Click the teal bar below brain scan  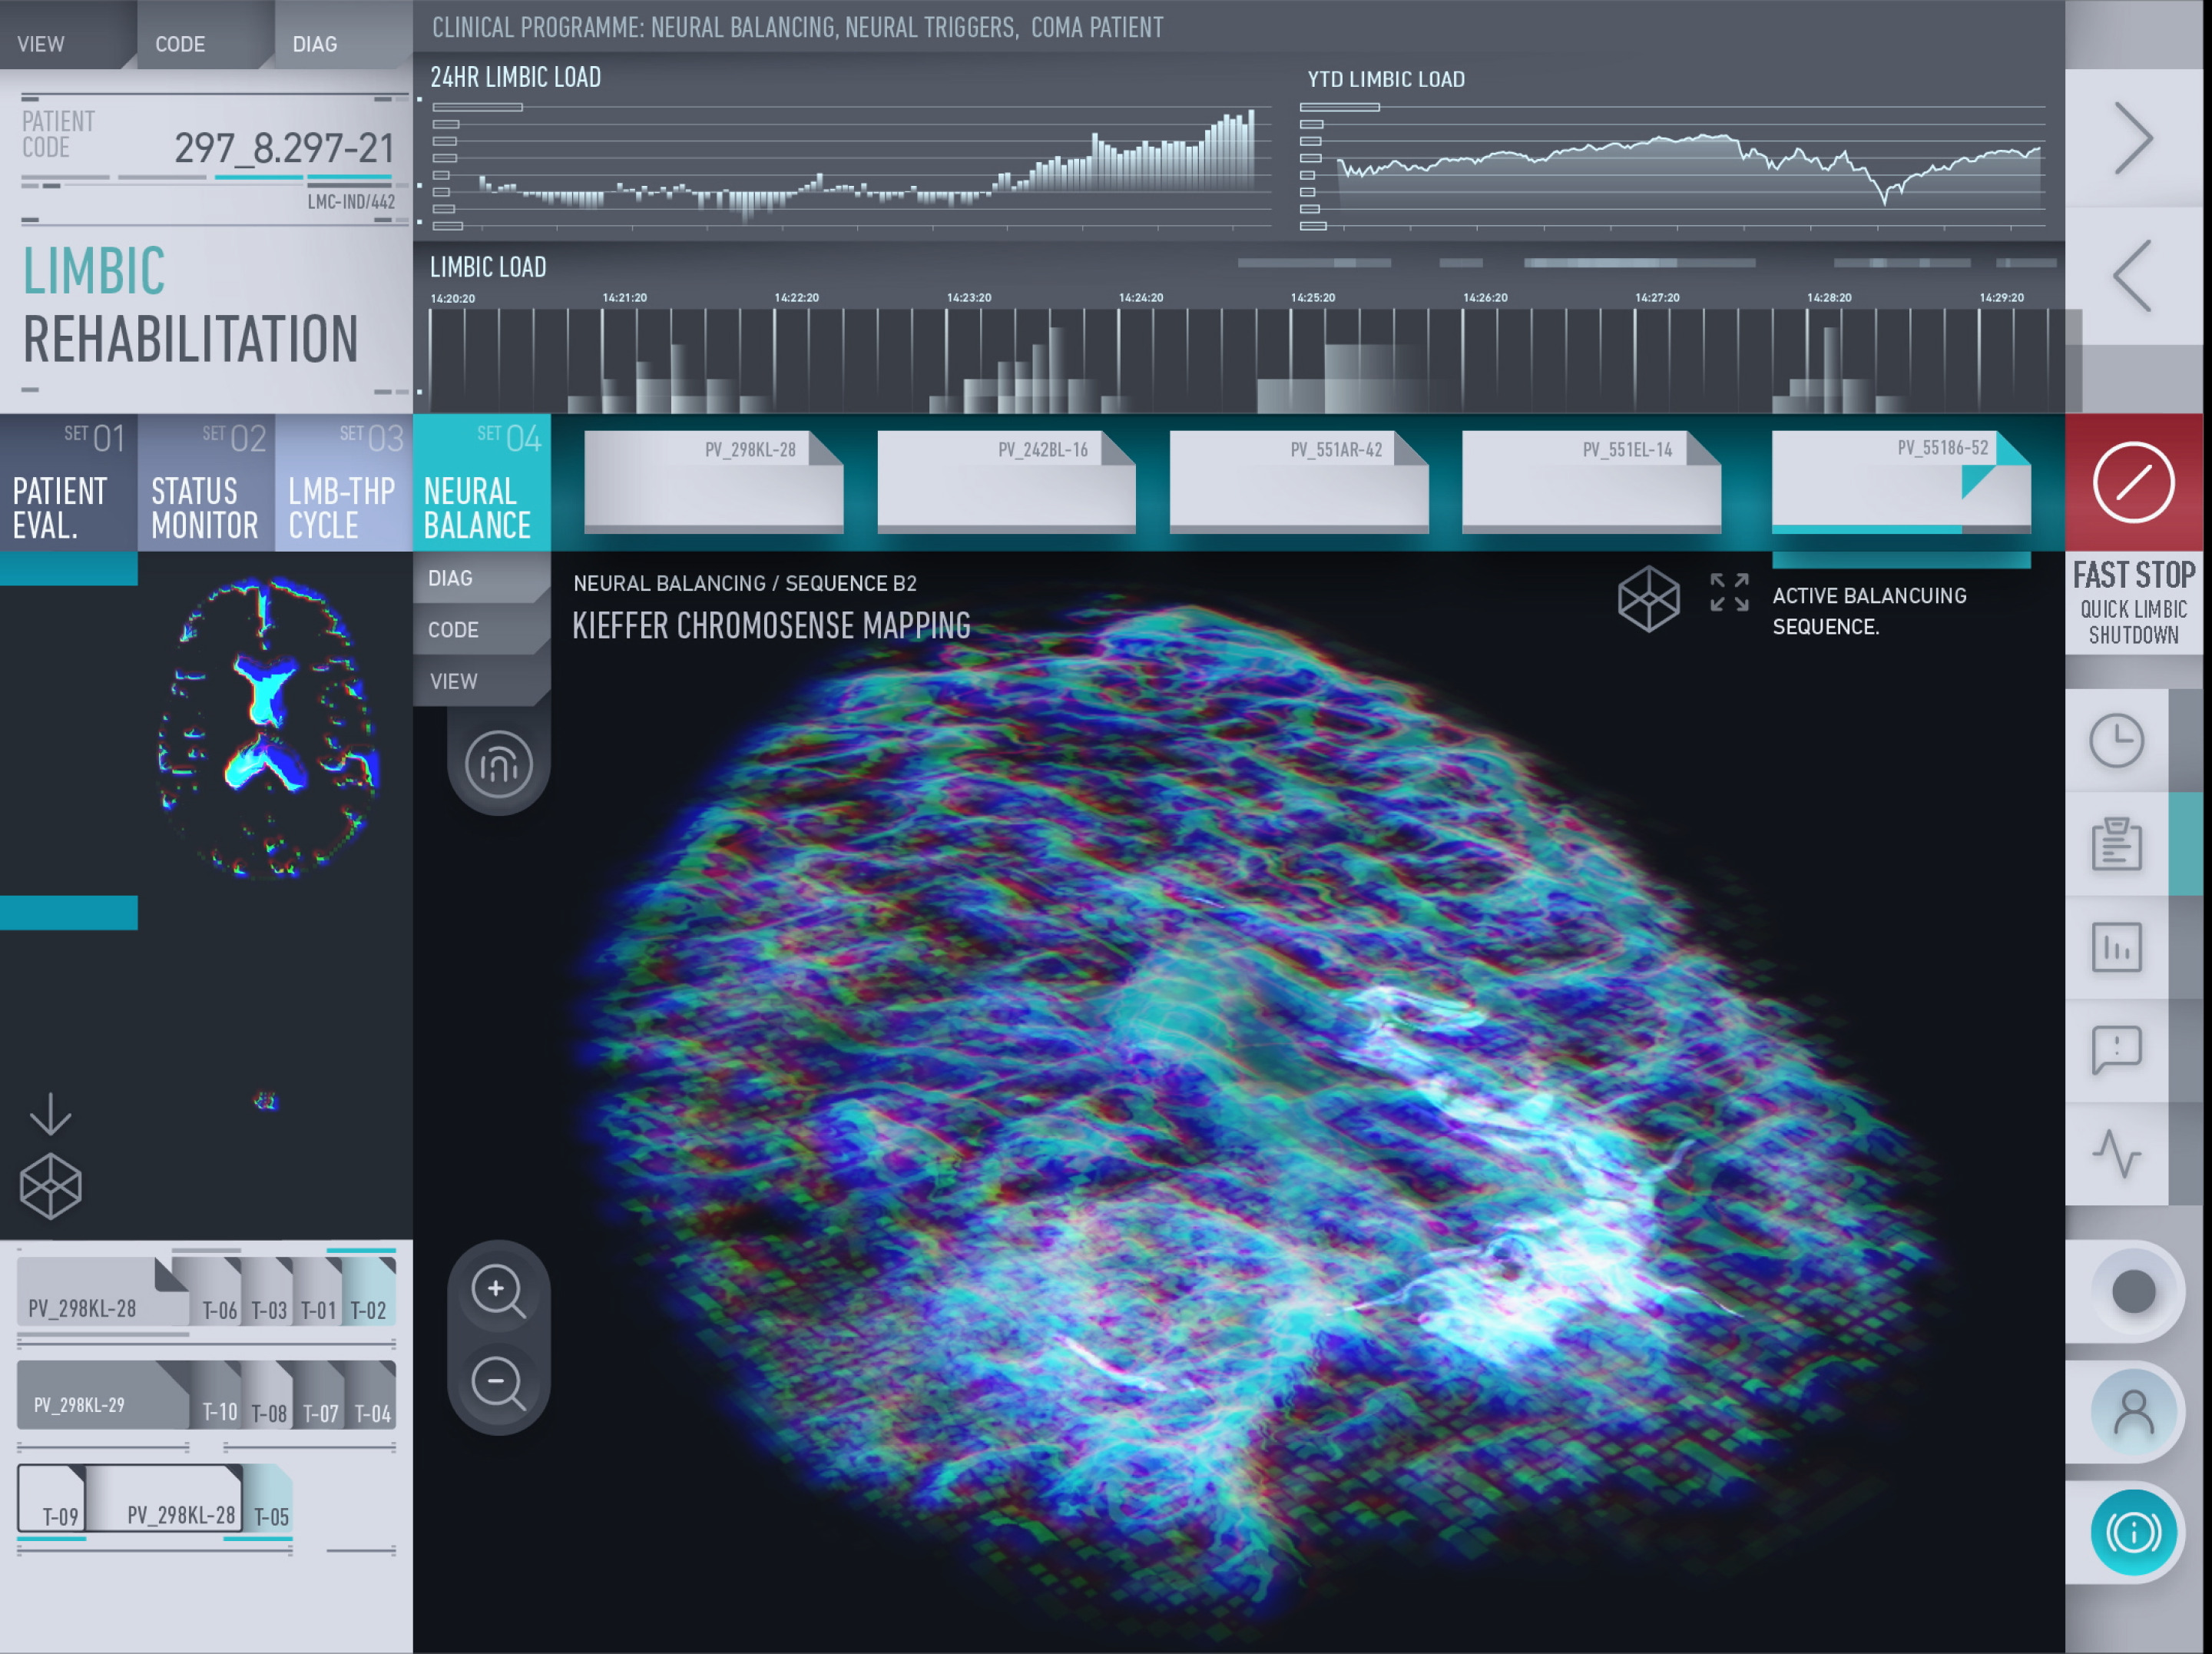[68, 912]
